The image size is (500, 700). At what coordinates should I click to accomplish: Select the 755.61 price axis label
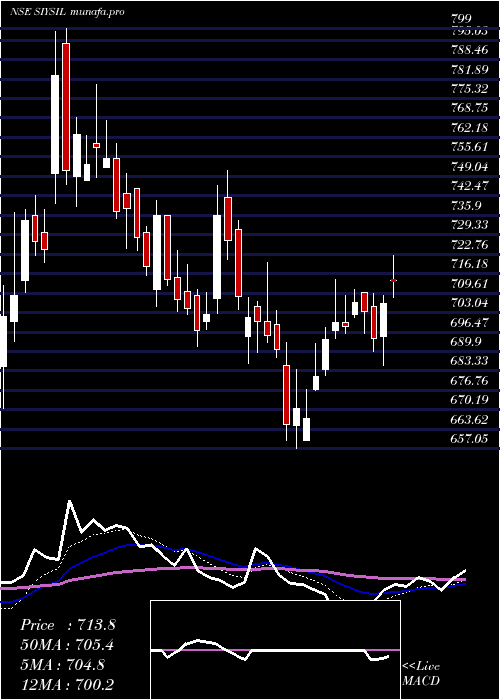469,147
